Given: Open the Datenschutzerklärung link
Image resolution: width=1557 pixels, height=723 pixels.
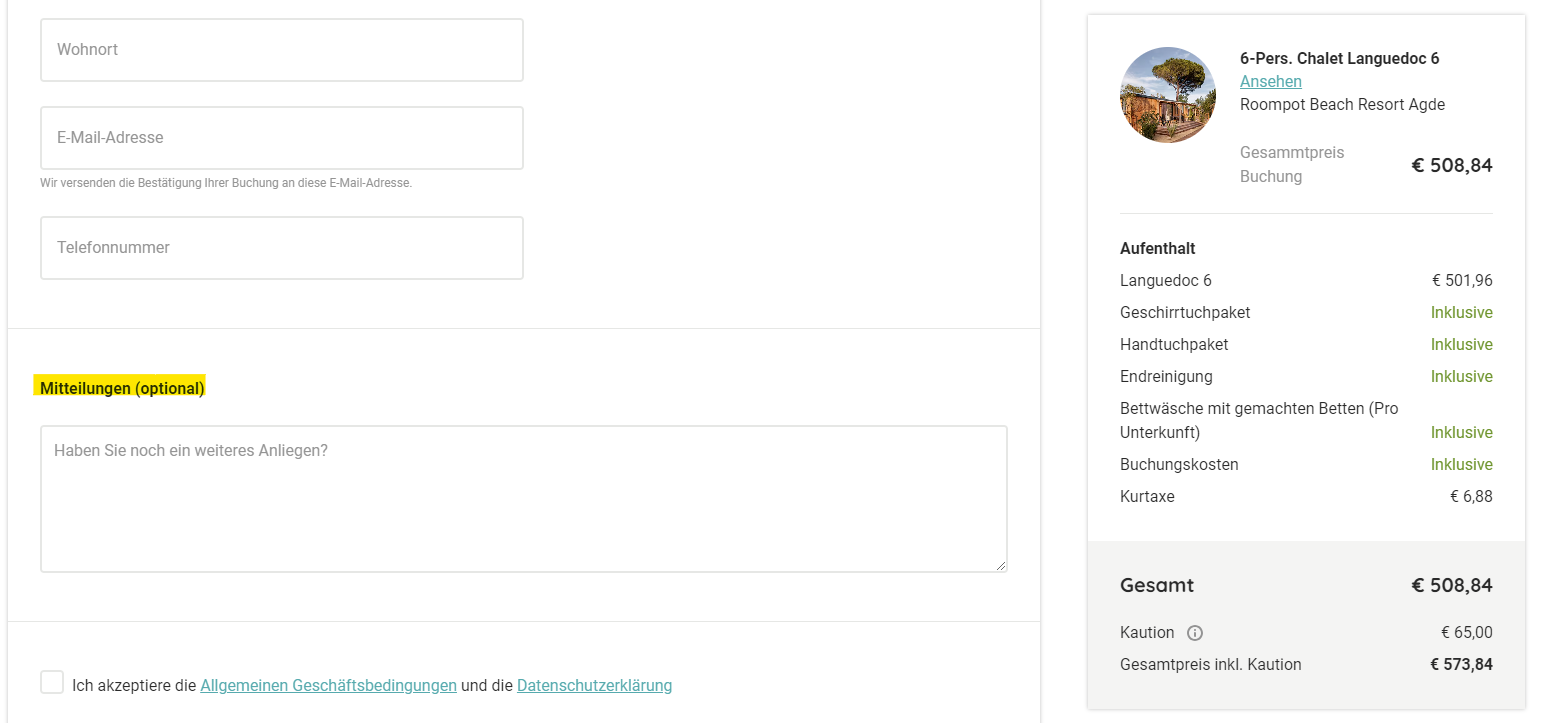Looking at the screenshot, I should click(x=594, y=686).
